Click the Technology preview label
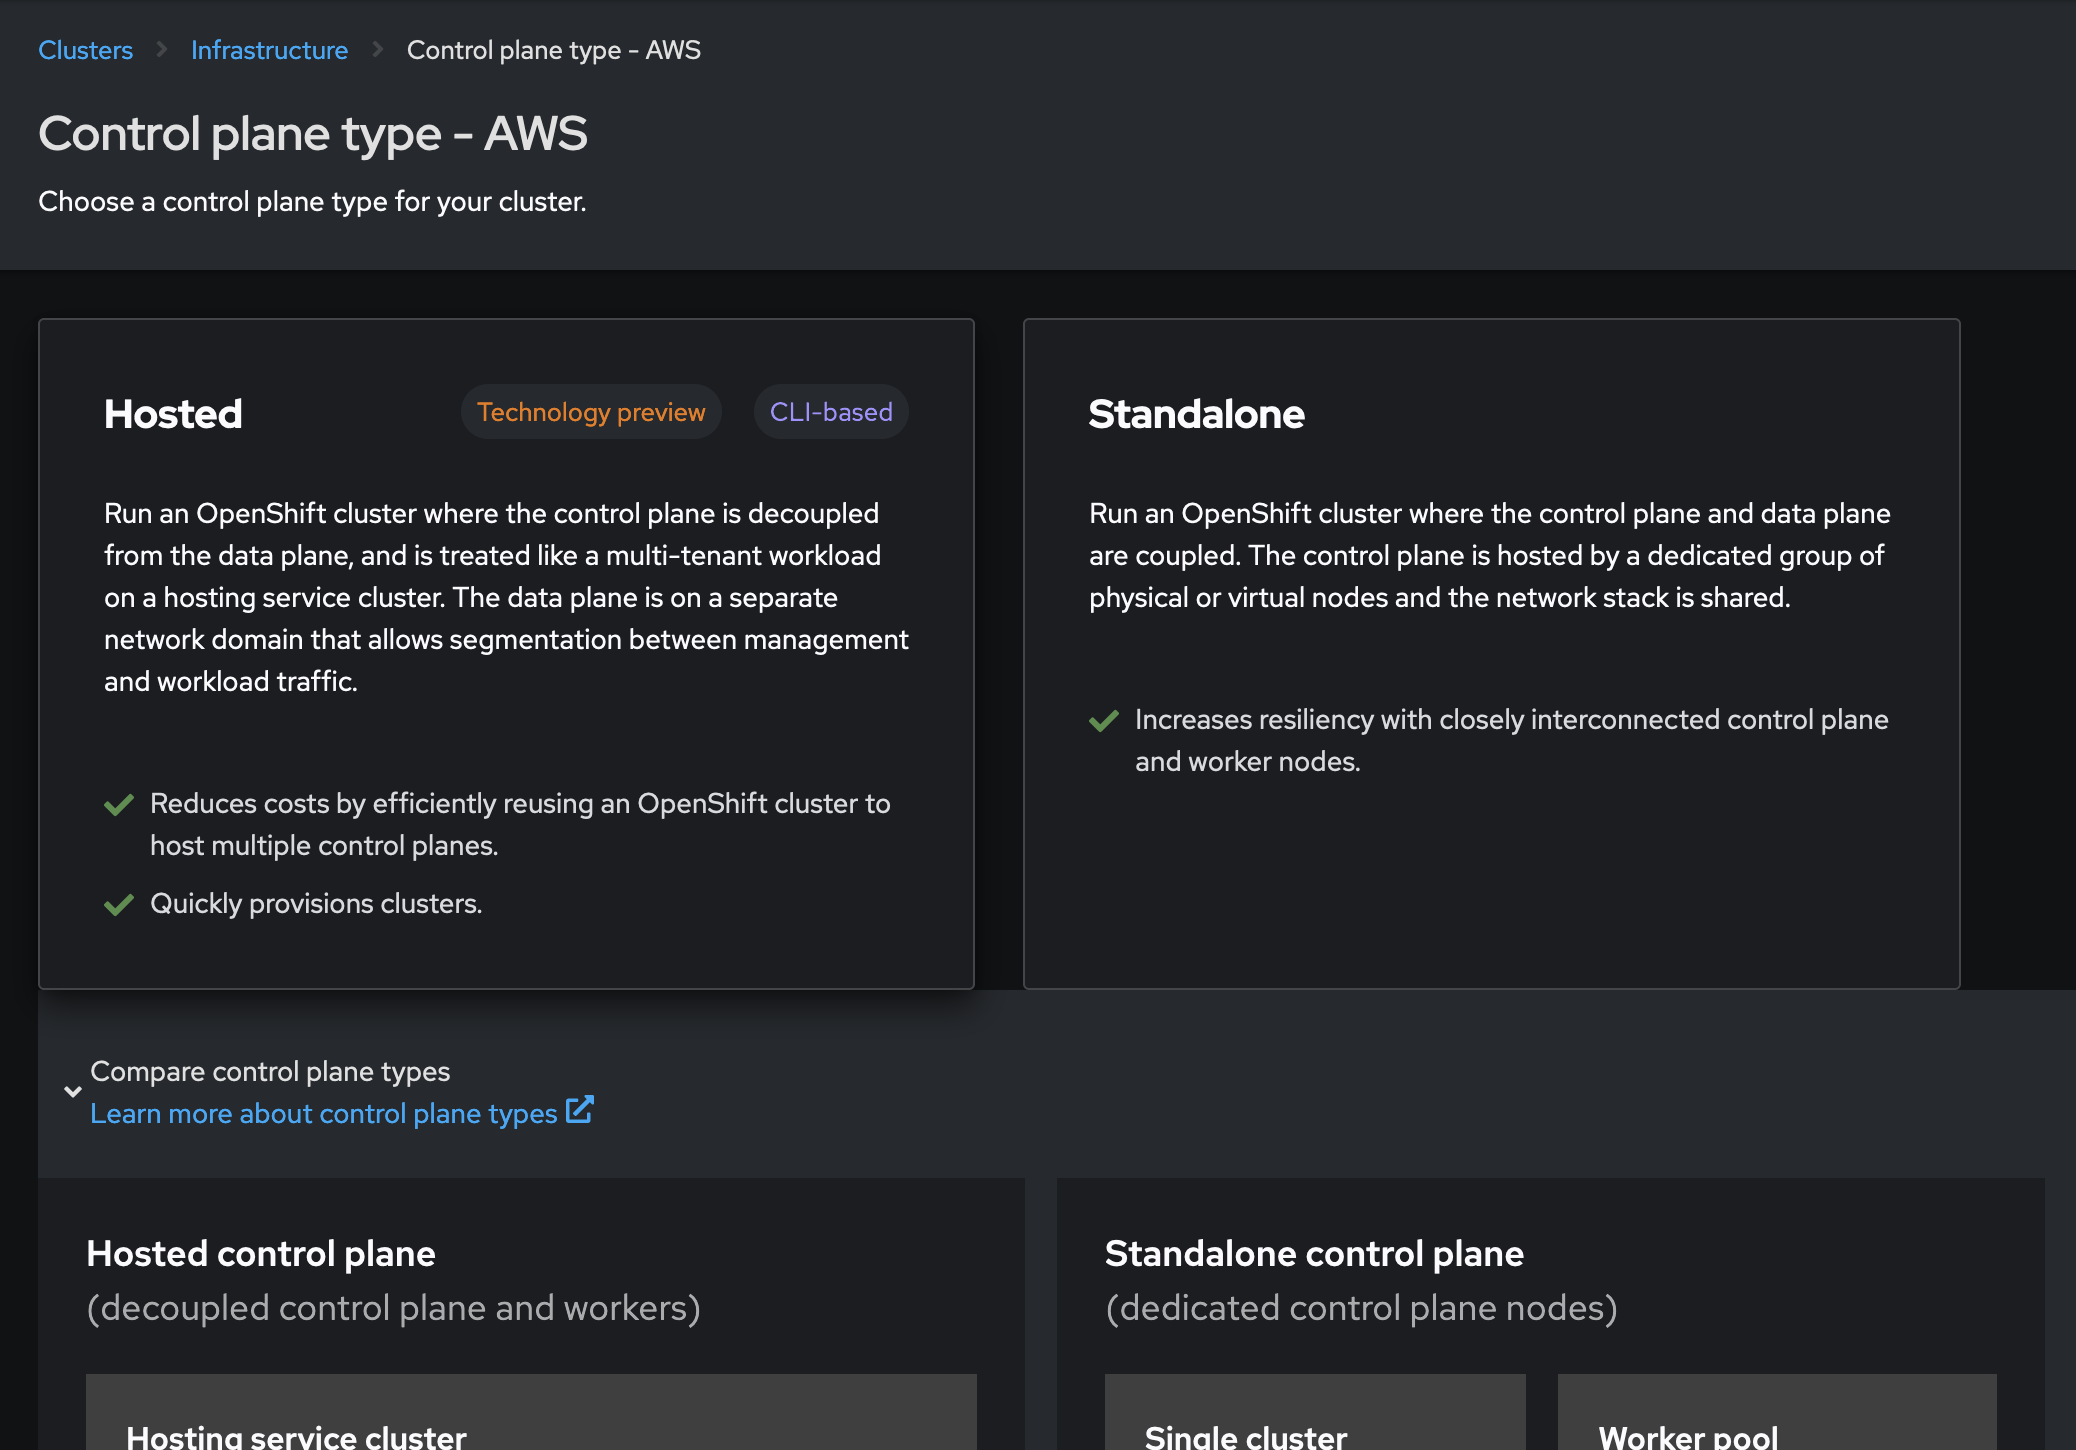Image resolution: width=2076 pixels, height=1450 pixels. [591, 412]
